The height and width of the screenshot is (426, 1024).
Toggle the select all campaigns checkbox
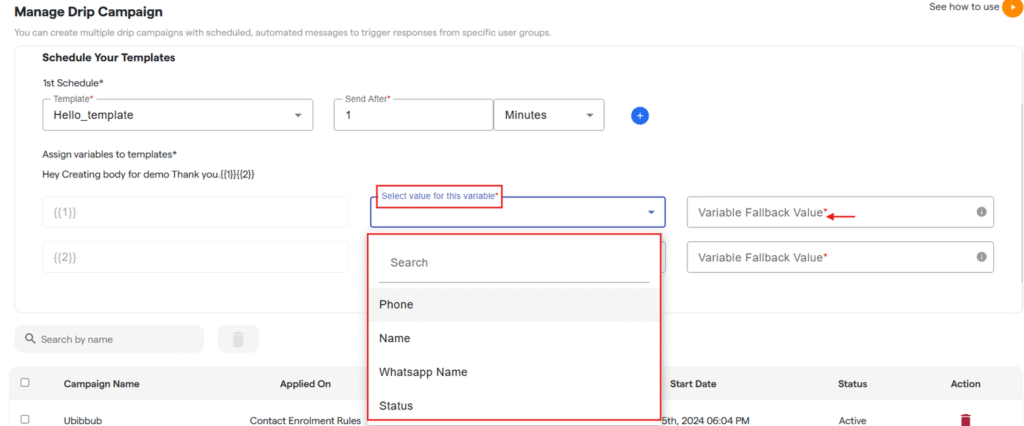point(25,383)
